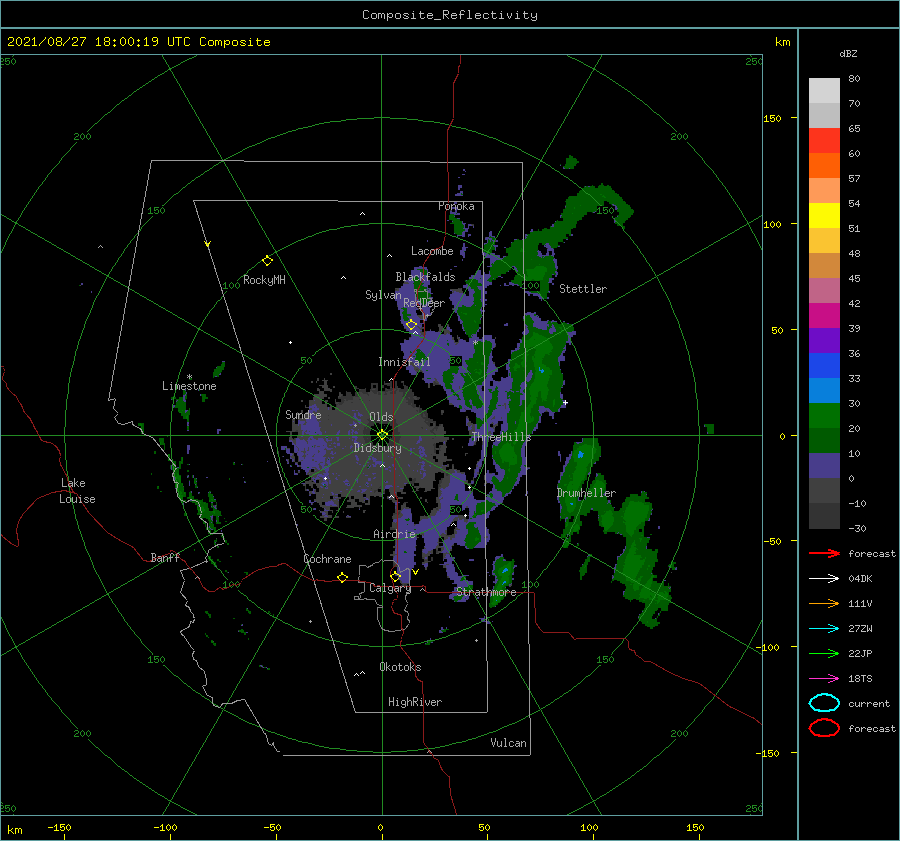Select the slate 0-10 dBZ color swatch
Image resolution: width=900 pixels, height=841 pixels.
point(824,466)
